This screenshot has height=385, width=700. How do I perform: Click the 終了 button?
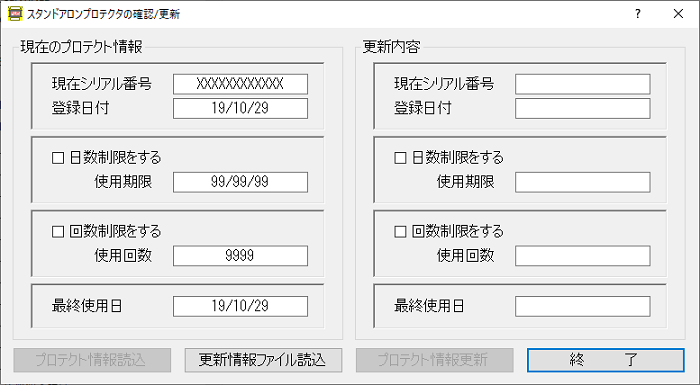(605, 360)
